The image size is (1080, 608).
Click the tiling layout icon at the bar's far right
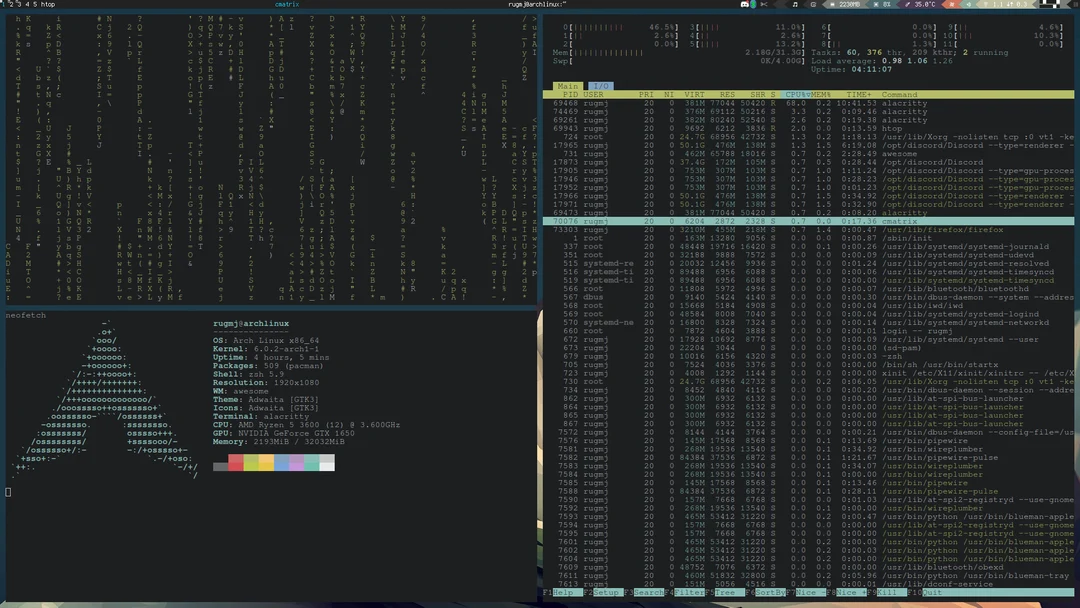click(1045, 6)
